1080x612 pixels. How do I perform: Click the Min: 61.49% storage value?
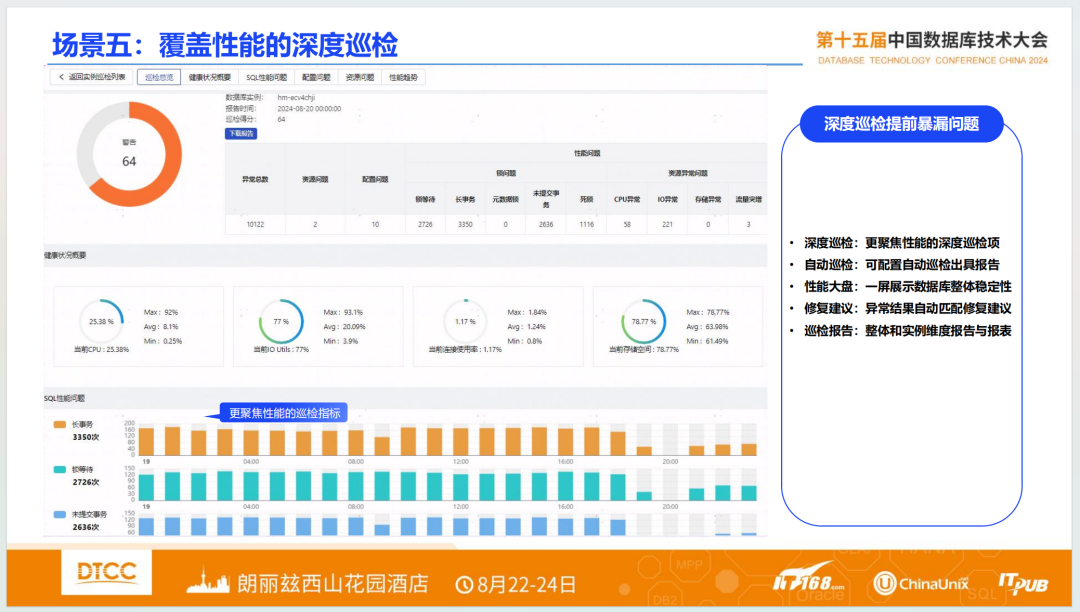pyautogui.click(x=707, y=341)
